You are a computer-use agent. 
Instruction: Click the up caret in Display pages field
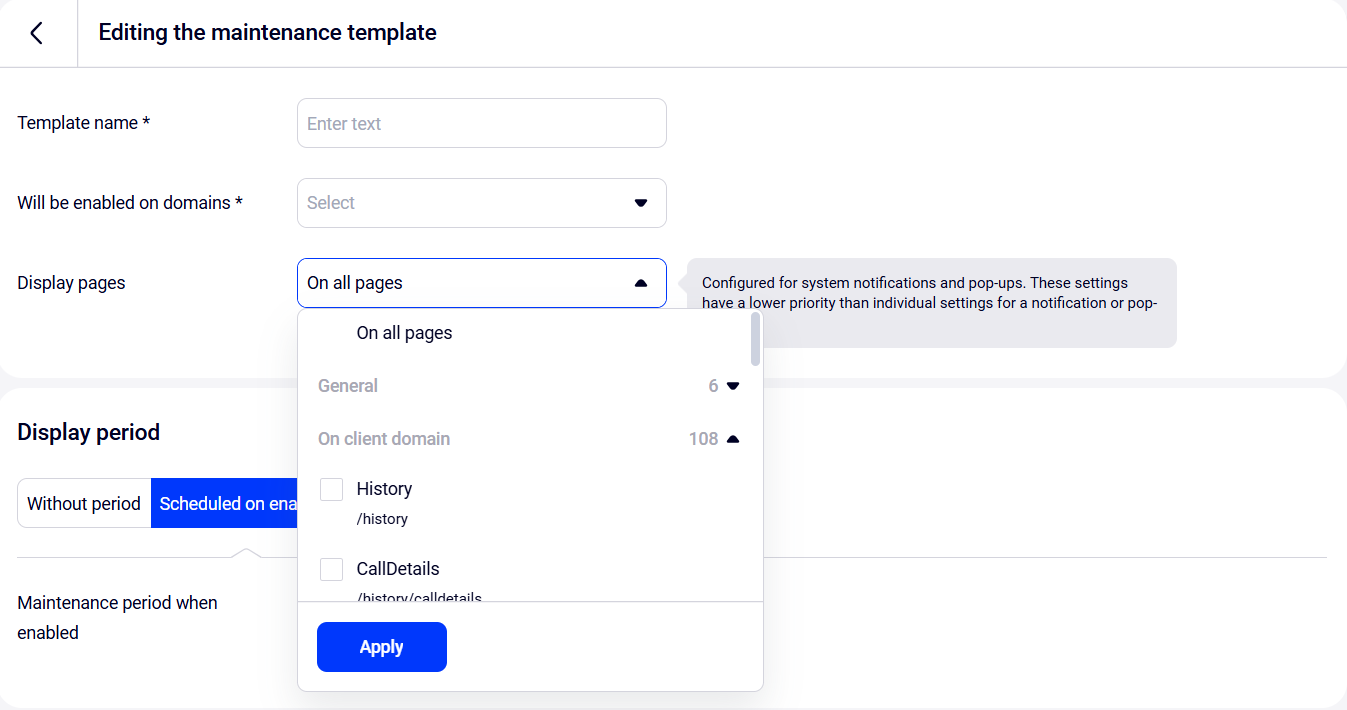coord(641,283)
